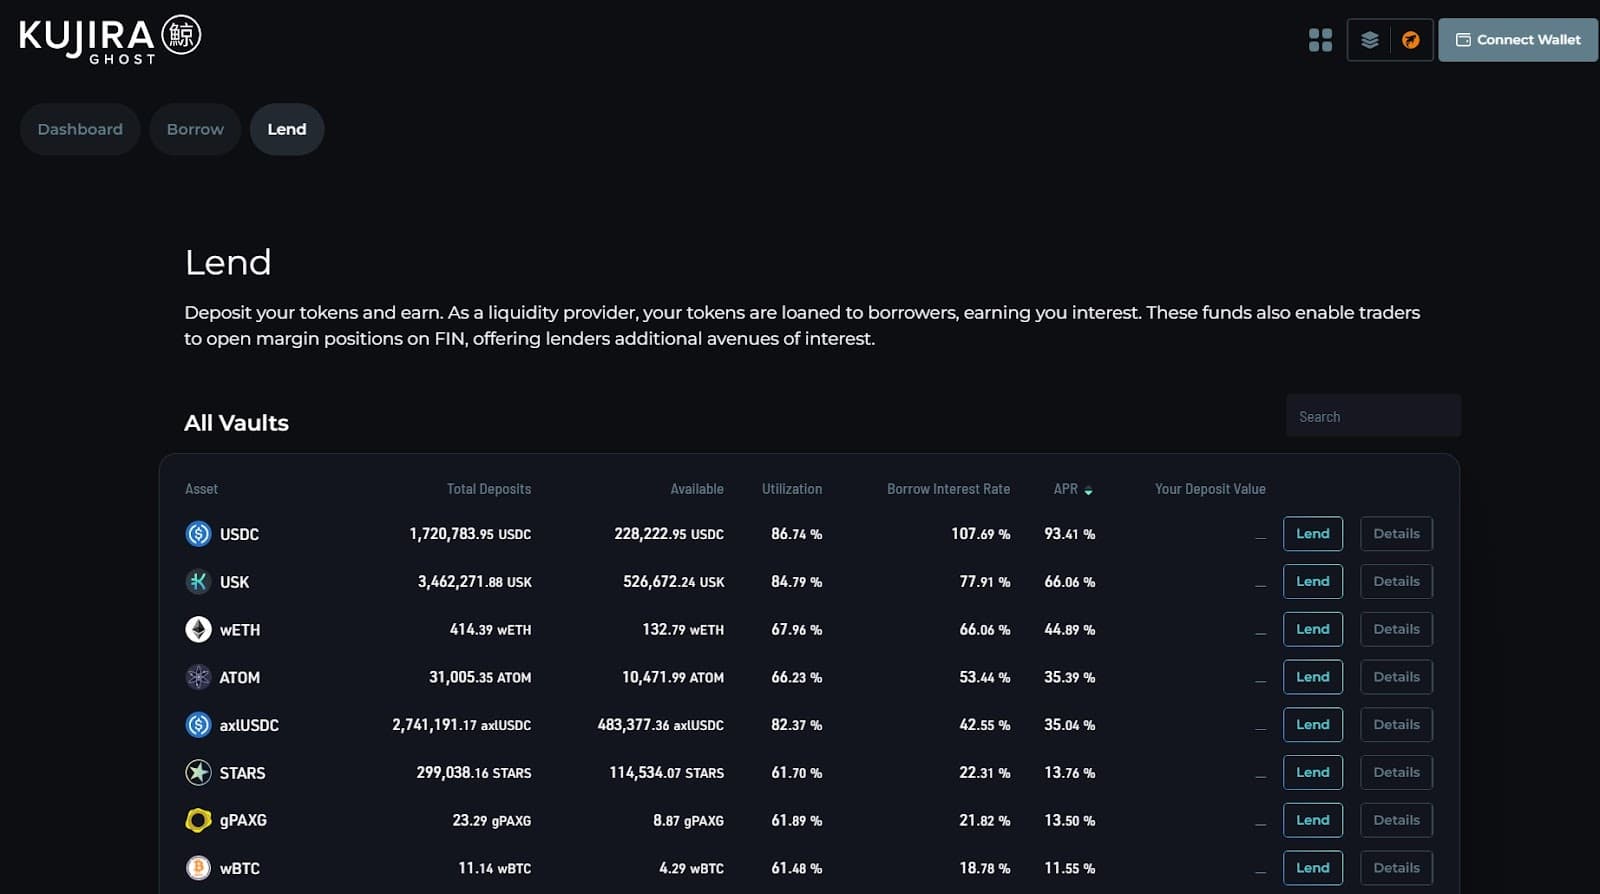The image size is (1600, 894).
Task: Click the ATOM token icon
Action: coord(198,677)
